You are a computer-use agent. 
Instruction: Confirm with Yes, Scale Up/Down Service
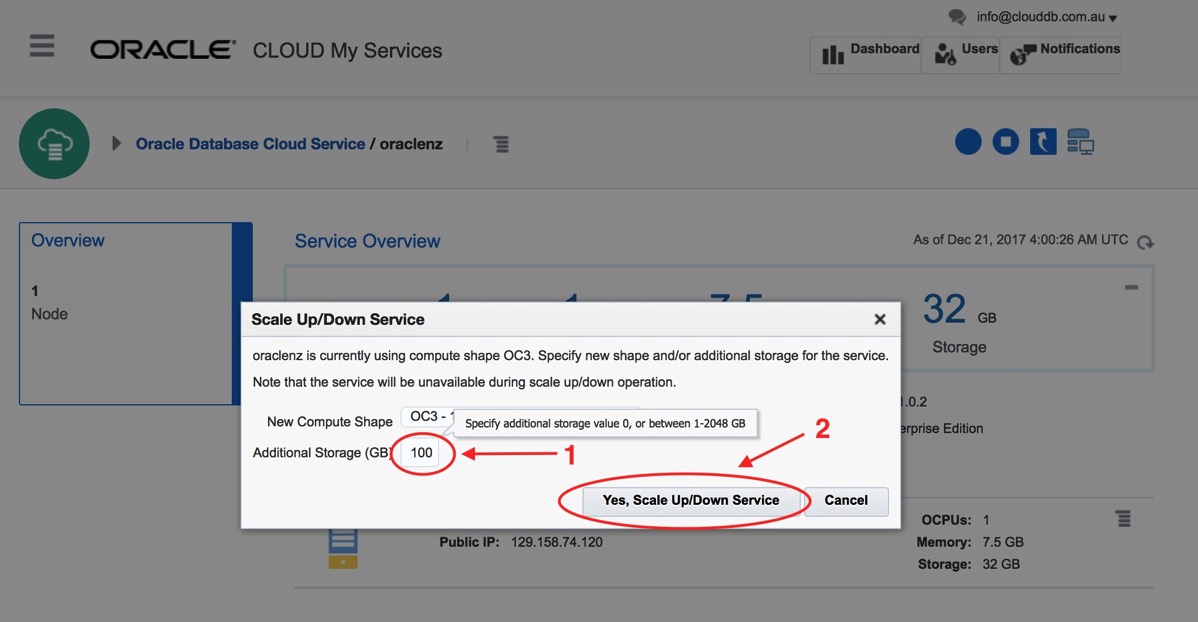click(x=690, y=500)
